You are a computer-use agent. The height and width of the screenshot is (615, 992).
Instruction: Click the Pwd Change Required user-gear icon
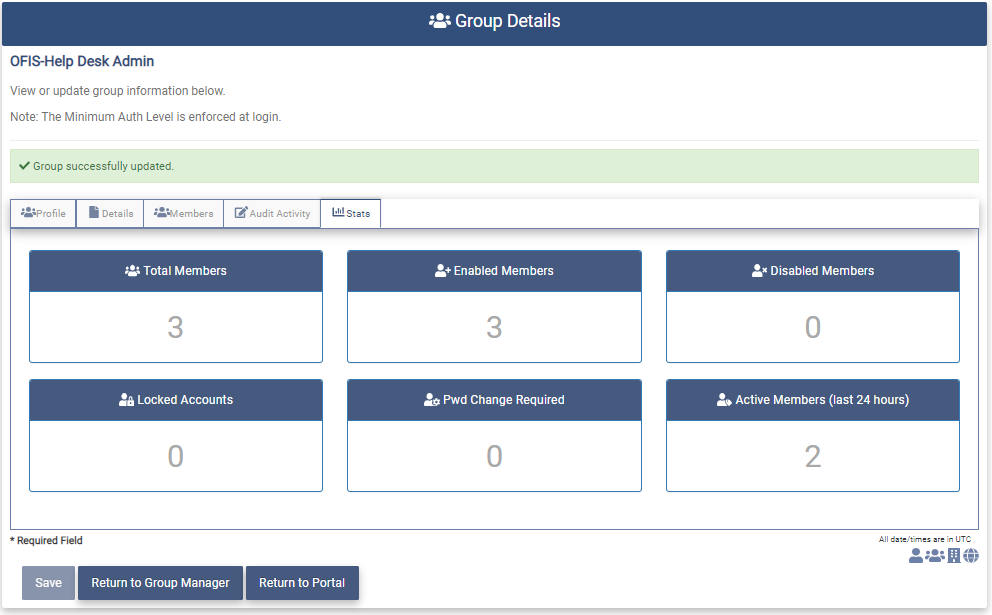[x=431, y=400]
